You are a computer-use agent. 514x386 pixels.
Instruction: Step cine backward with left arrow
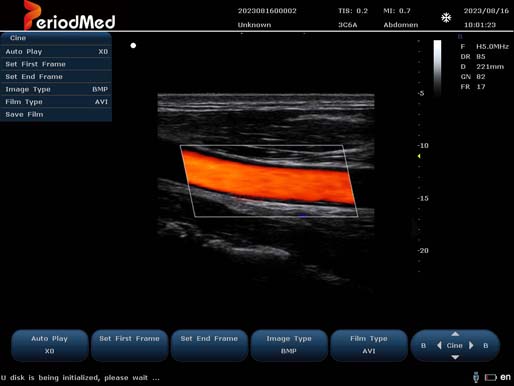439,346
